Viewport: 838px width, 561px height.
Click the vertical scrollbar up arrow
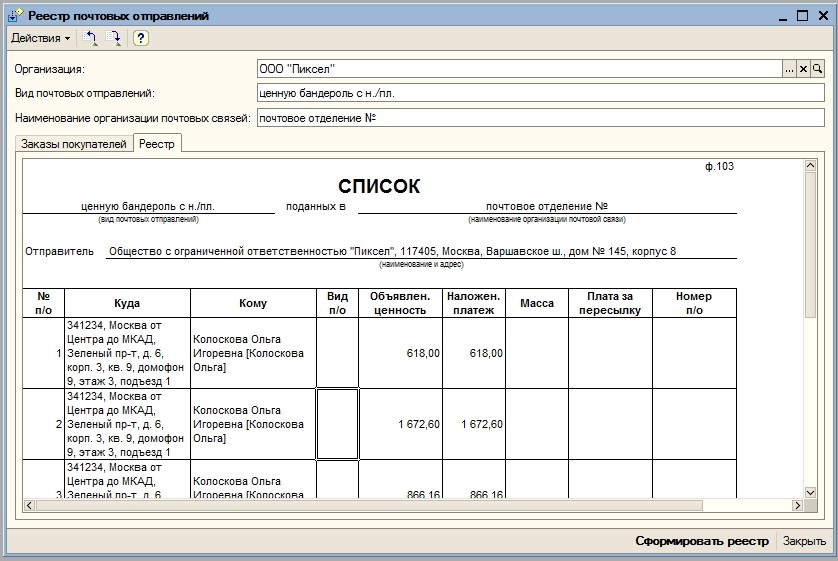810,166
